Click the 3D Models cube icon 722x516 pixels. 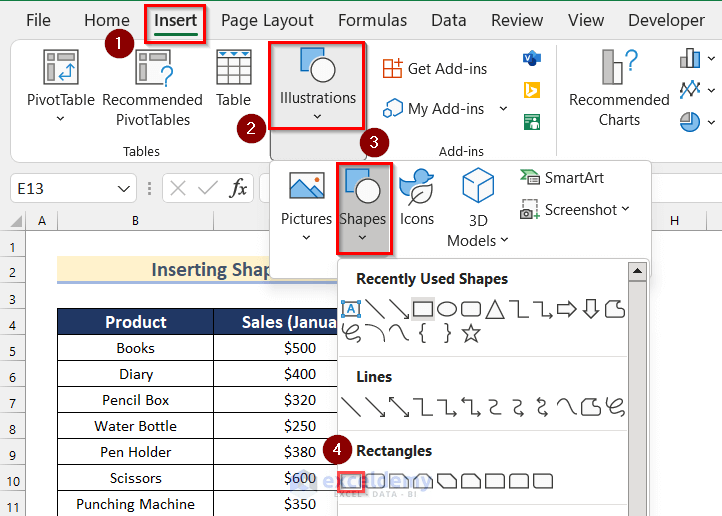click(478, 185)
